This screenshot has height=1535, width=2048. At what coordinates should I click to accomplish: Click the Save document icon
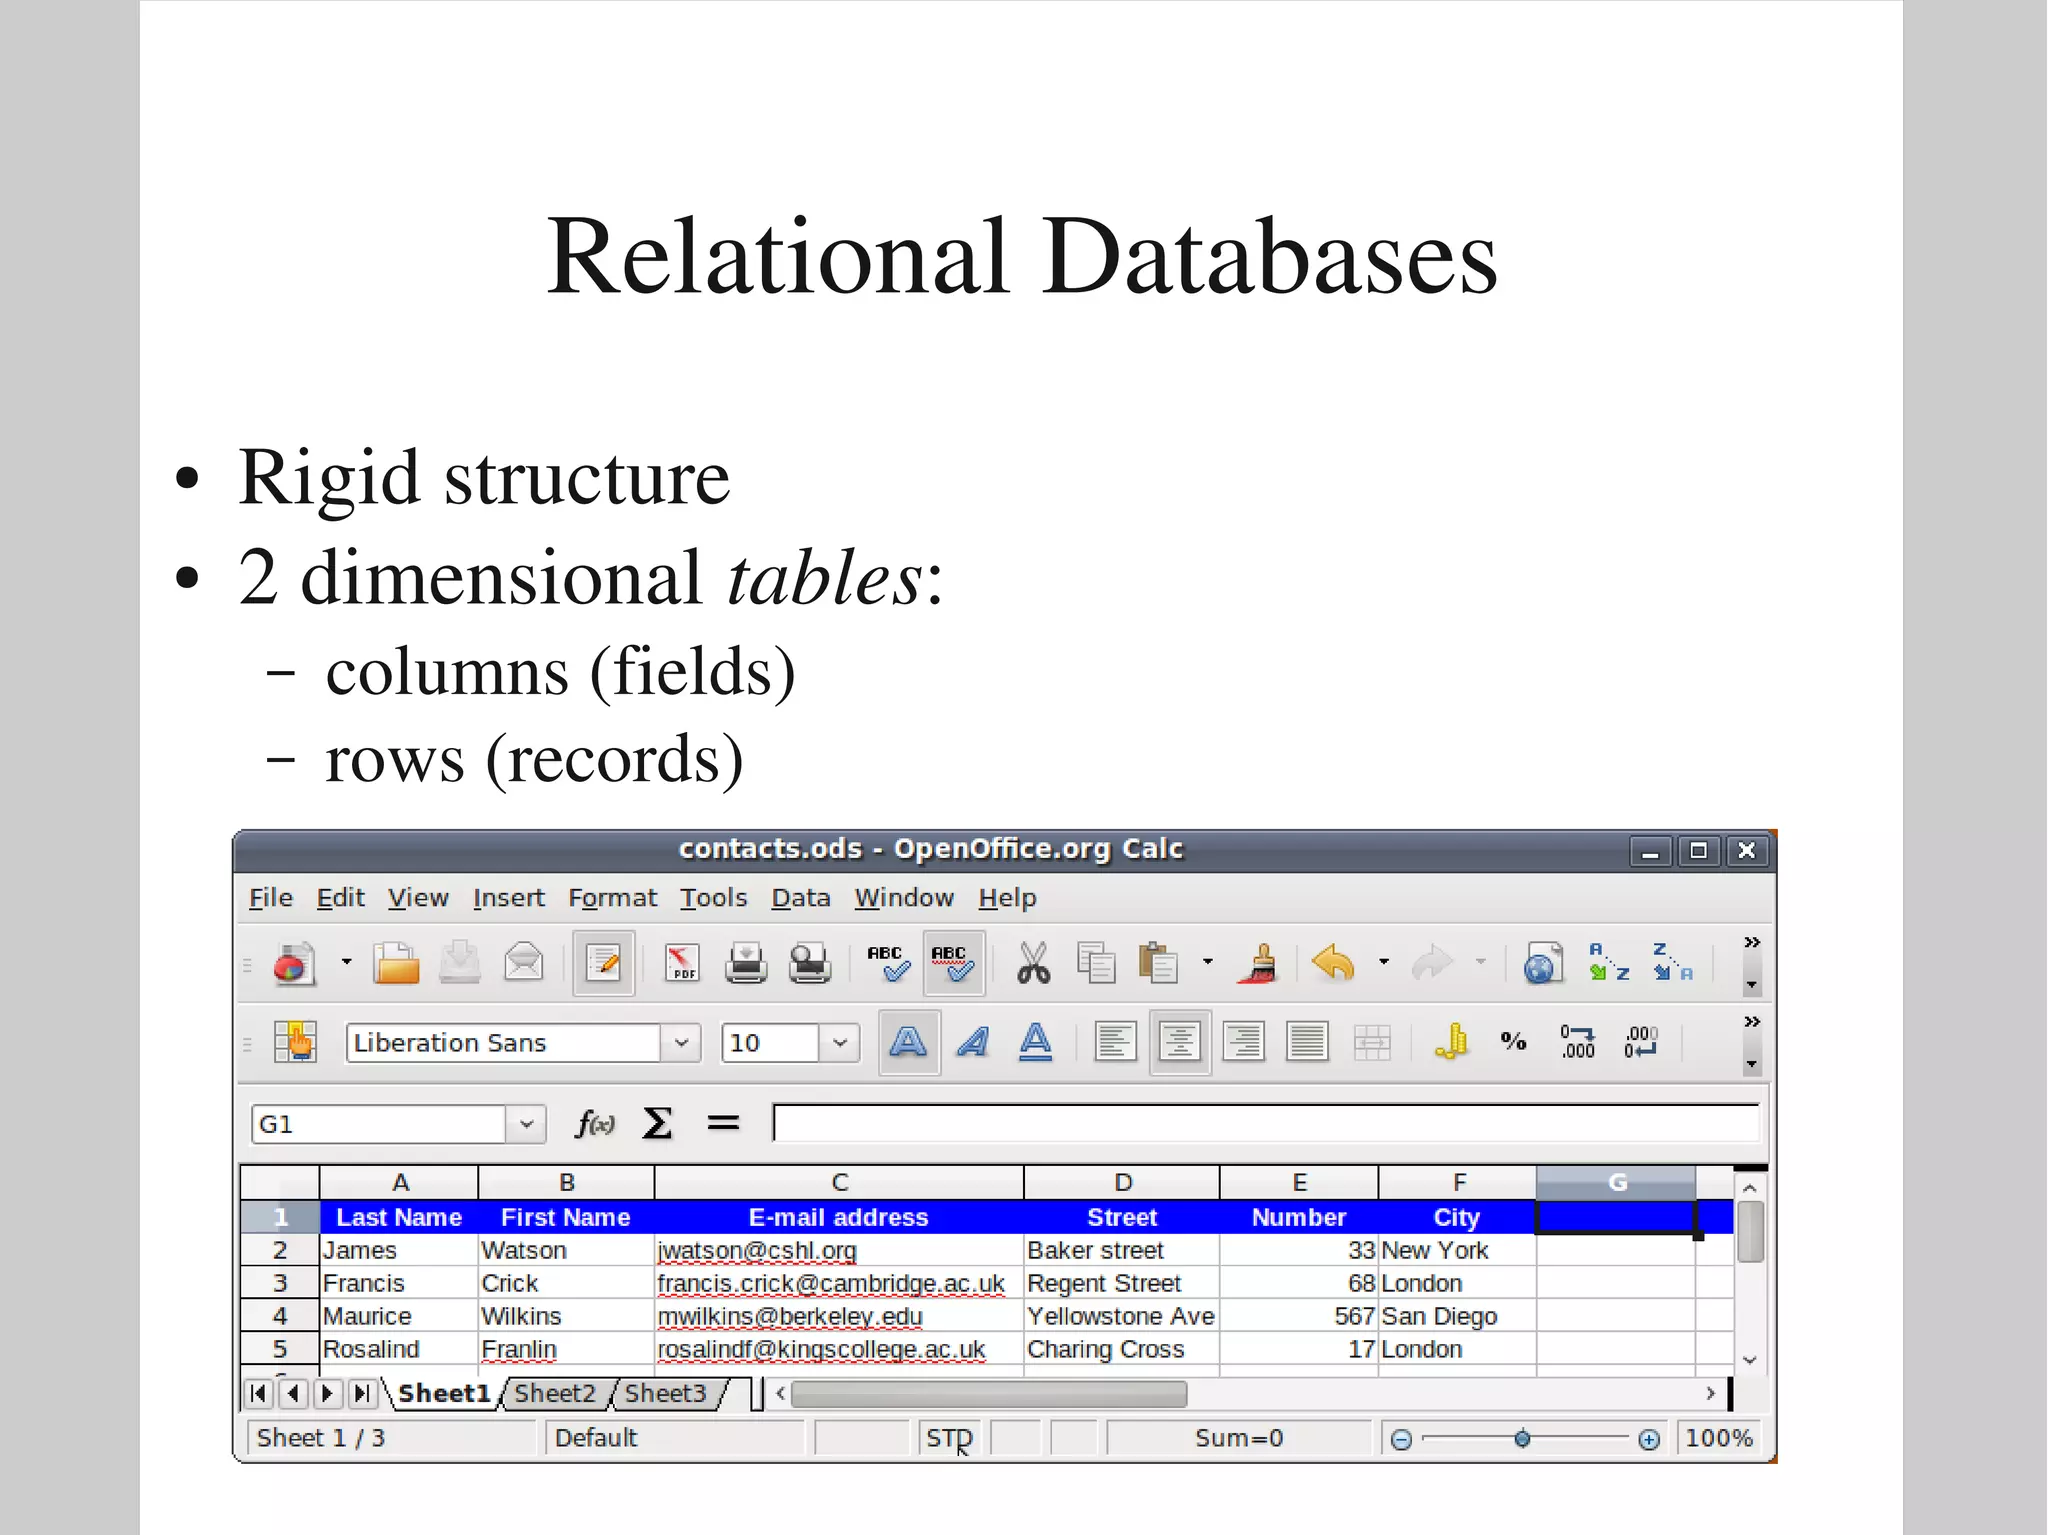460,964
